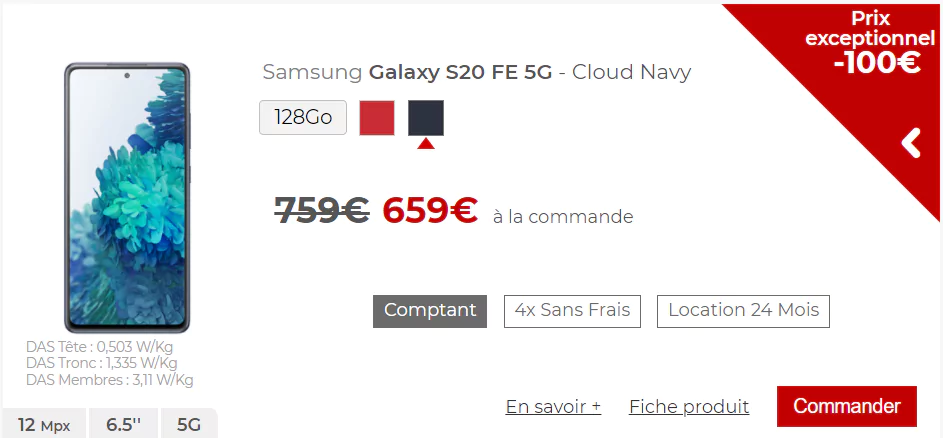Click the white left chevron arrow
The height and width of the screenshot is (438, 943).
pos(911,143)
